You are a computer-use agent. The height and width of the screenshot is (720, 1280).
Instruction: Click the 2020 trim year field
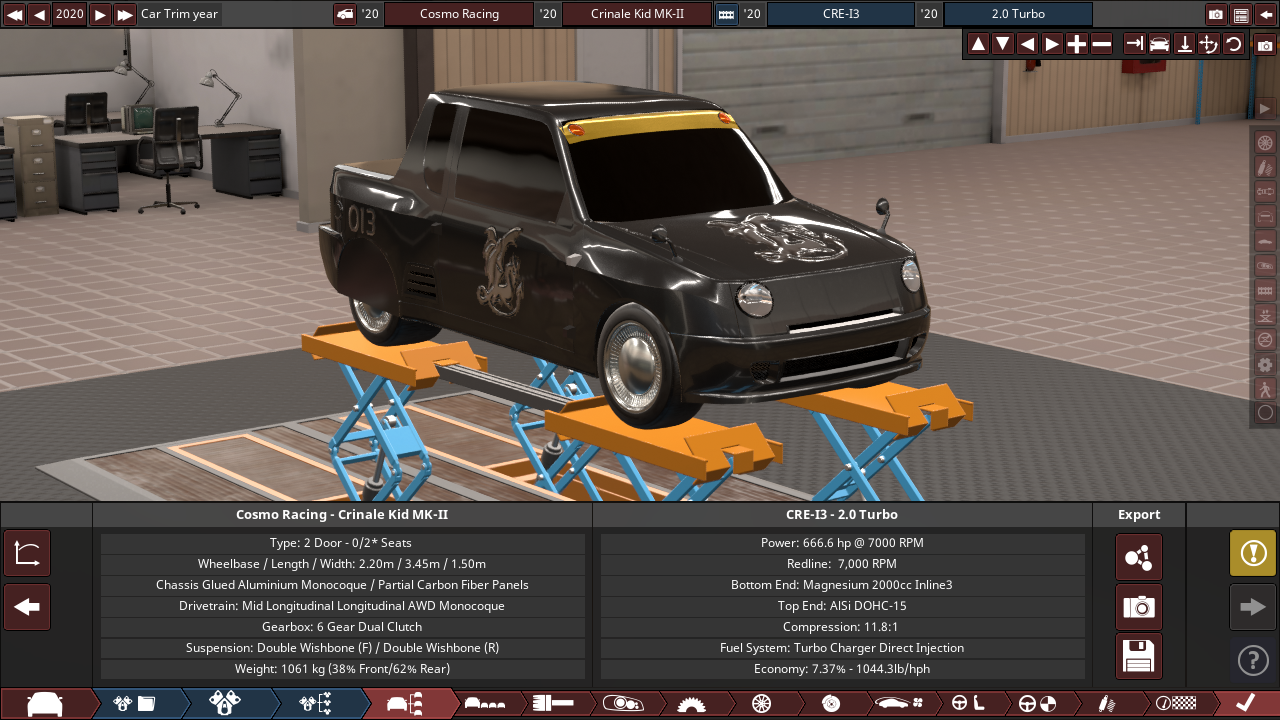point(70,14)
